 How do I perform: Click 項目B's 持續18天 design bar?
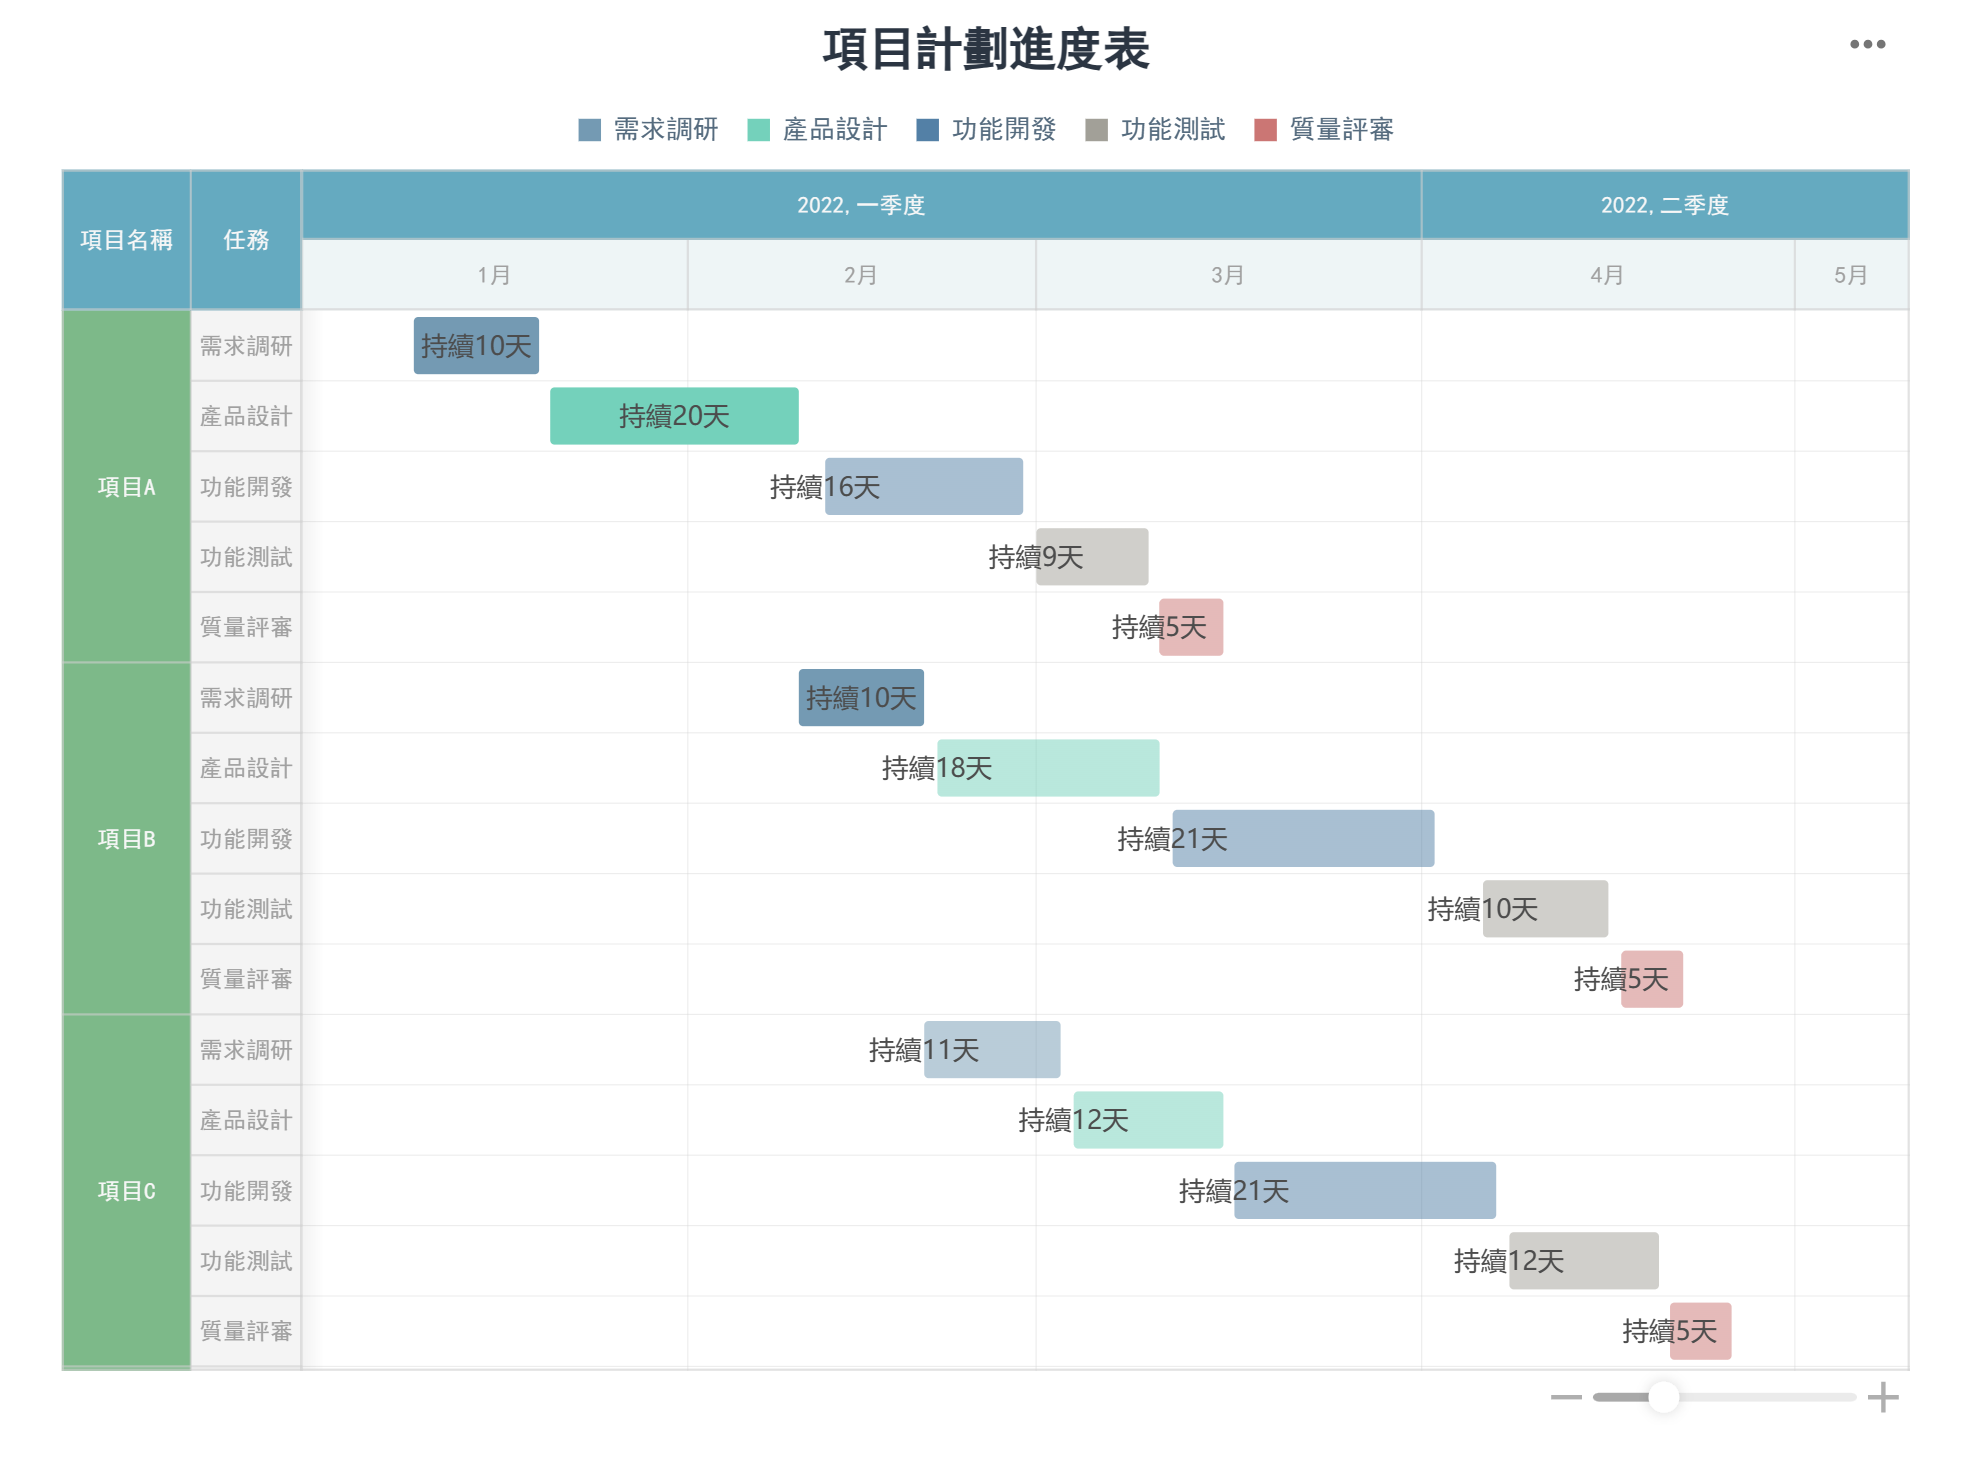click(x=1047, y=768)
